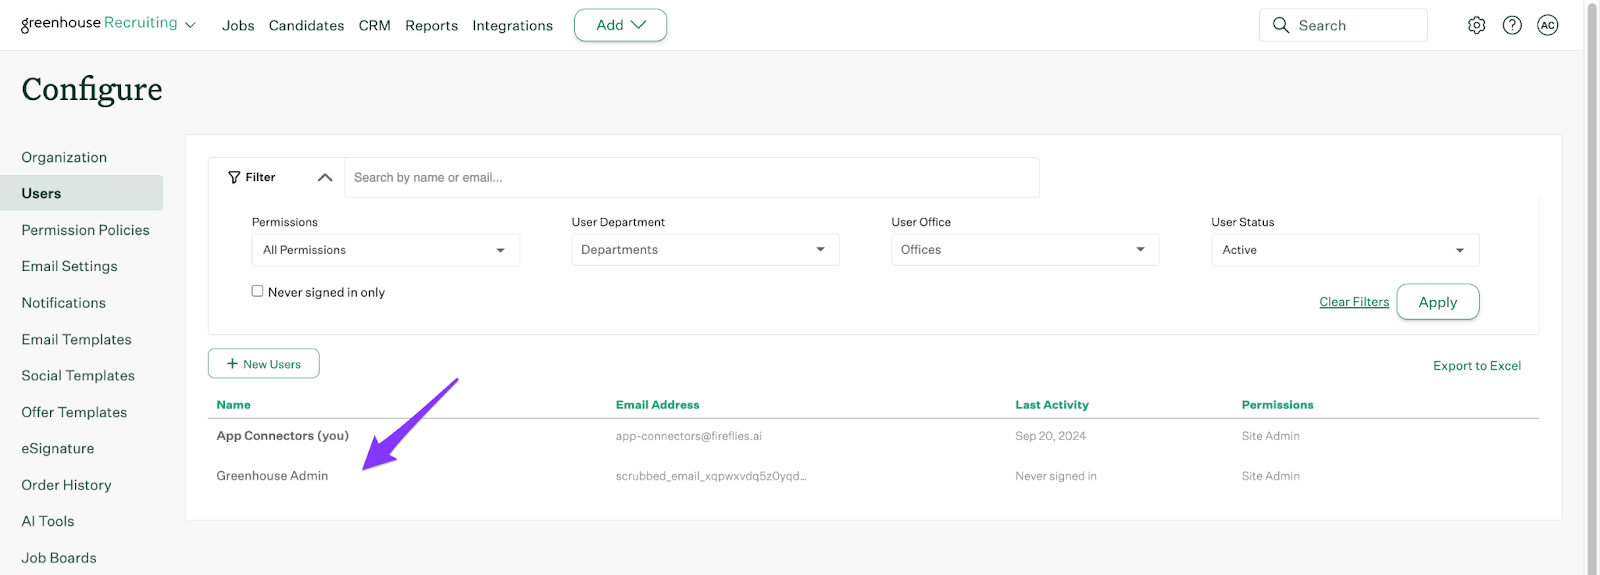Image resolution: width=1600 pixels, height=575 pixels.
Task: Open the User Office dropdown
Action: coord(1025,250)
